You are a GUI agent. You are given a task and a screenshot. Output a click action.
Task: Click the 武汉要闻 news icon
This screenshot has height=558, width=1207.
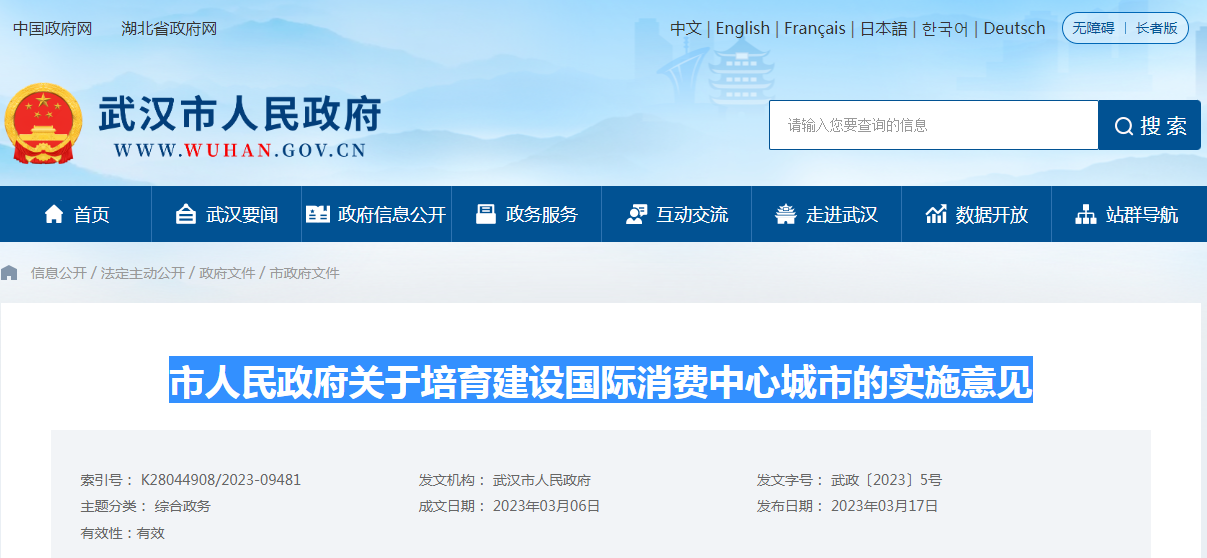coord(185,214)
